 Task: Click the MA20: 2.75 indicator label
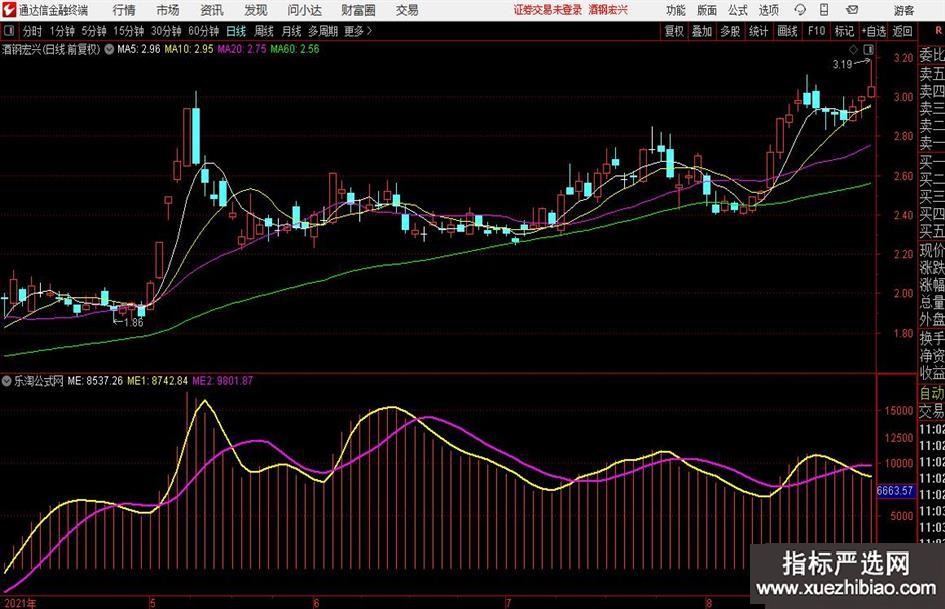tap(242, 49)
